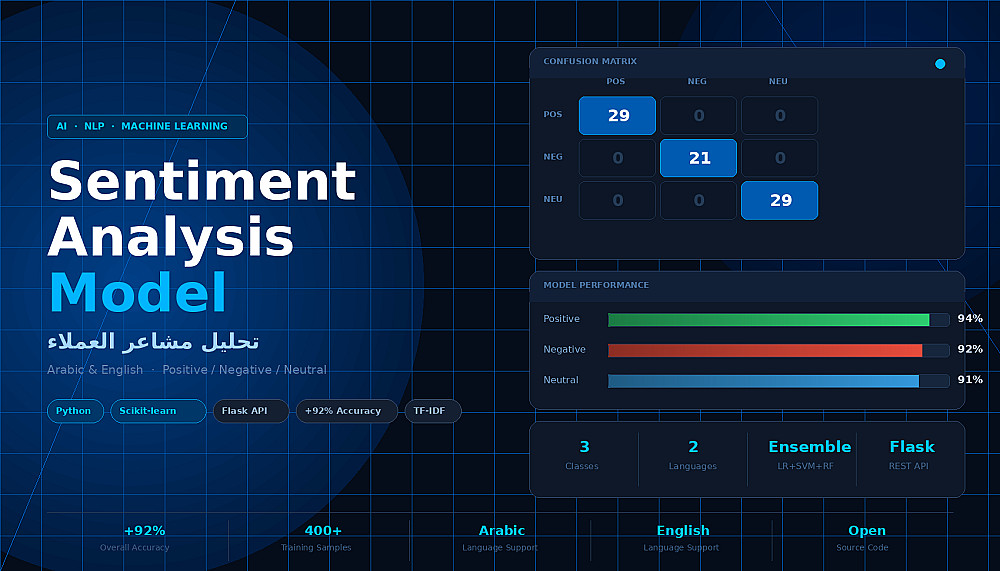Click the POS row, NEU column zero cell
Screen dimensions: 1000x571
click(779, 115)
